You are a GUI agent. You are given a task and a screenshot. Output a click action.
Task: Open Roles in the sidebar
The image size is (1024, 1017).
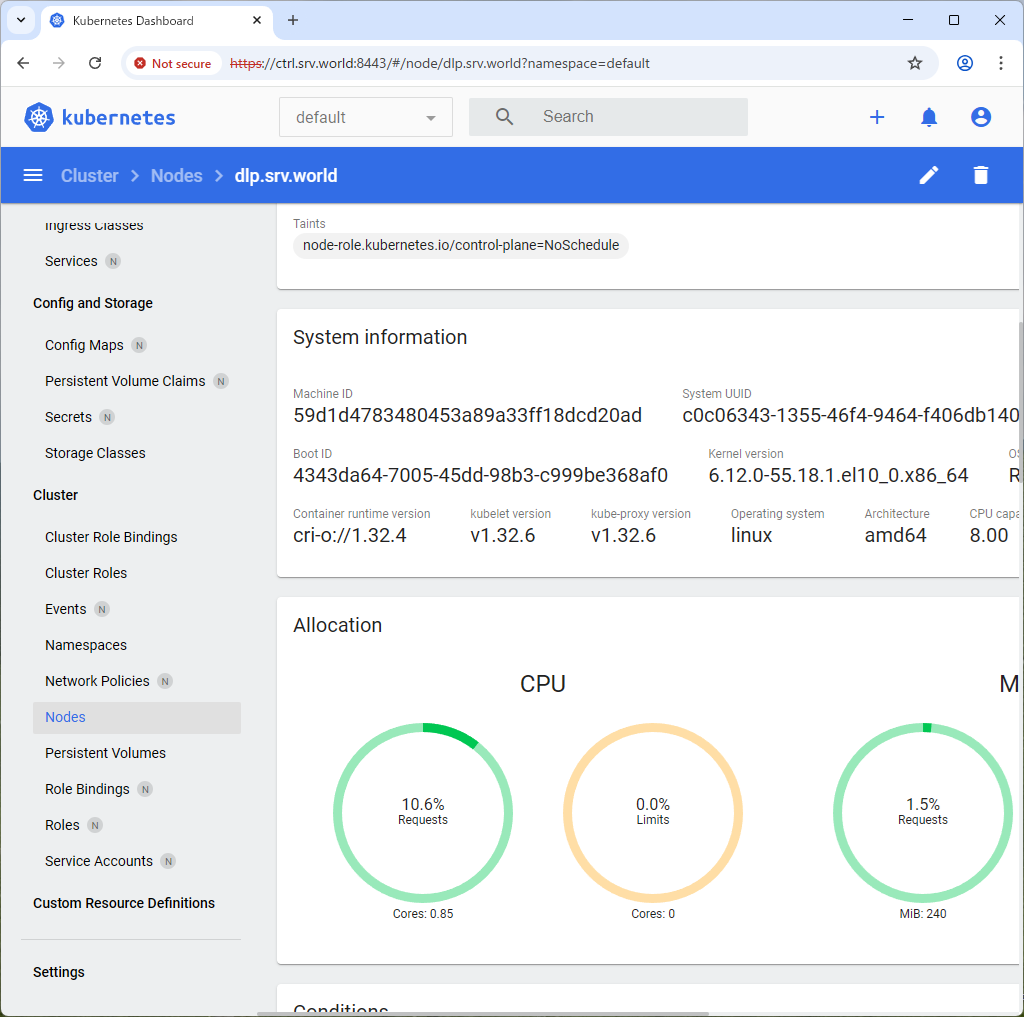click(62, 825)
